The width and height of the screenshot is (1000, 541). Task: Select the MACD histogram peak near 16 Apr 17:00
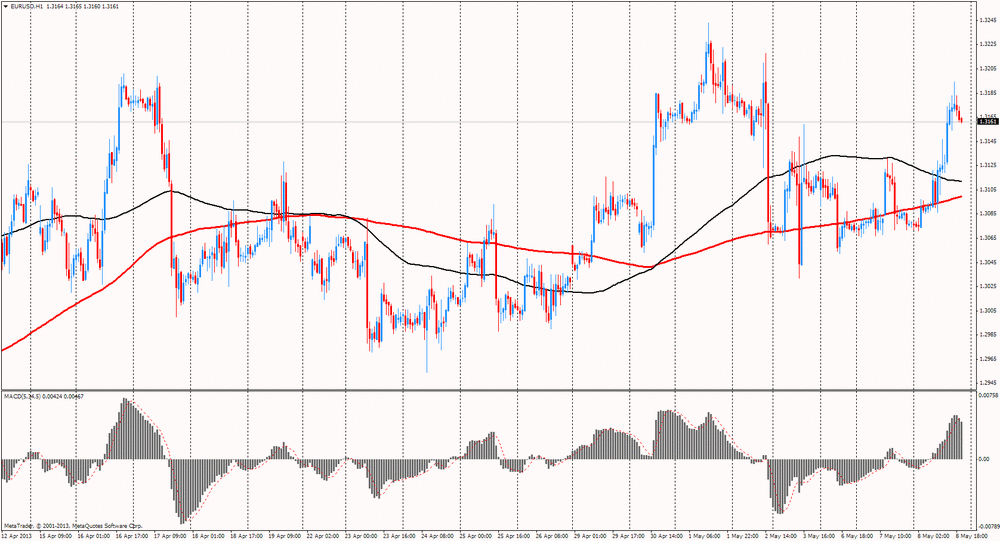126,429
